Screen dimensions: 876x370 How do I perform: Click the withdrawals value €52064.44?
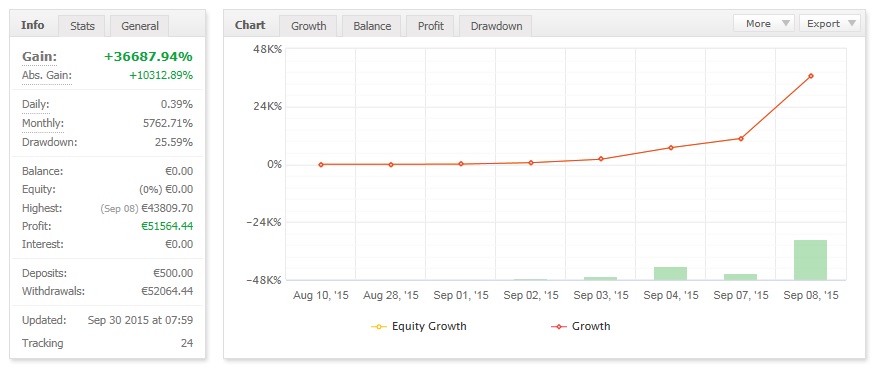[x=167, y=291]
